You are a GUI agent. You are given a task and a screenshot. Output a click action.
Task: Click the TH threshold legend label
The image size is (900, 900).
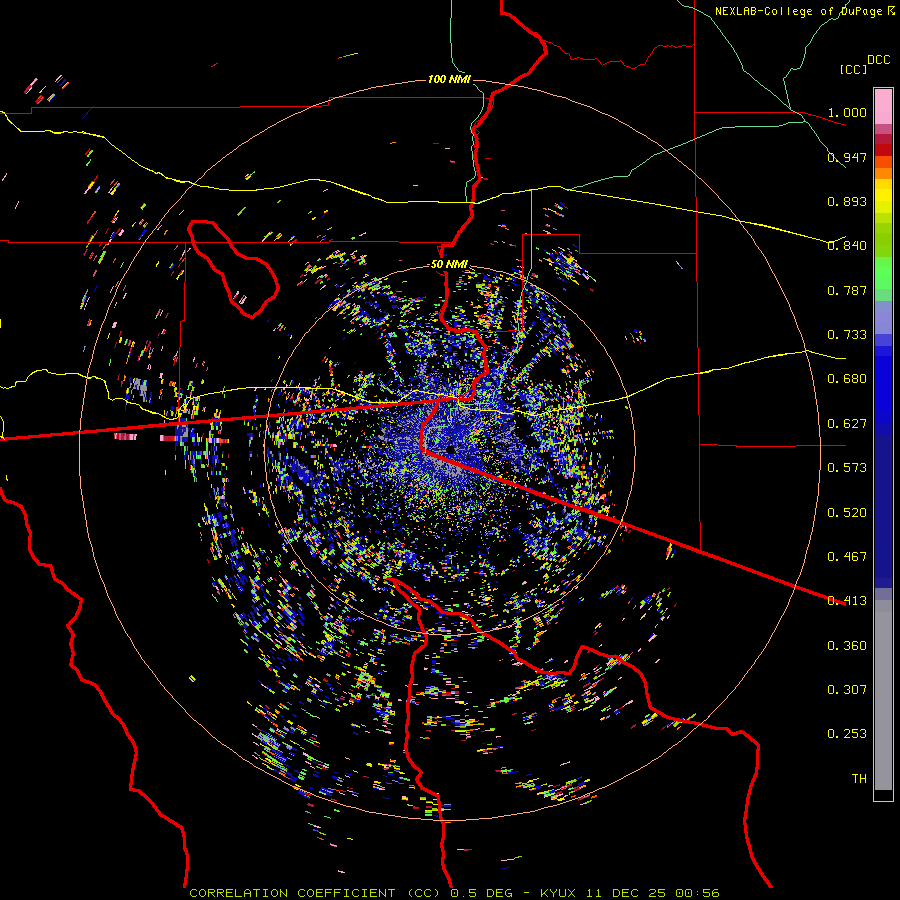[x=859, y=779]
